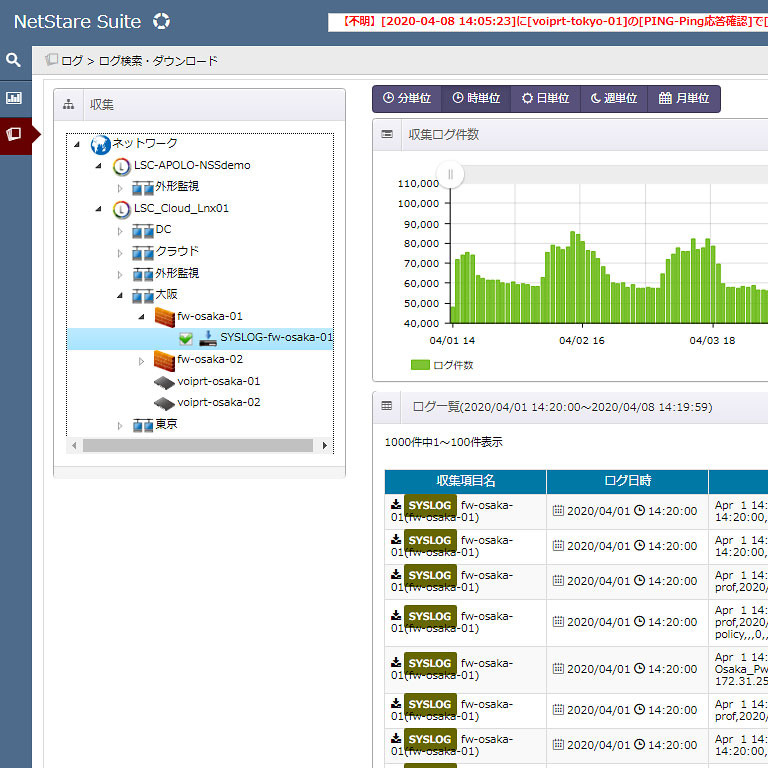This screenshot has height=768, width=768.
Task: Click the DC group monitors icon
Action: 143,231
